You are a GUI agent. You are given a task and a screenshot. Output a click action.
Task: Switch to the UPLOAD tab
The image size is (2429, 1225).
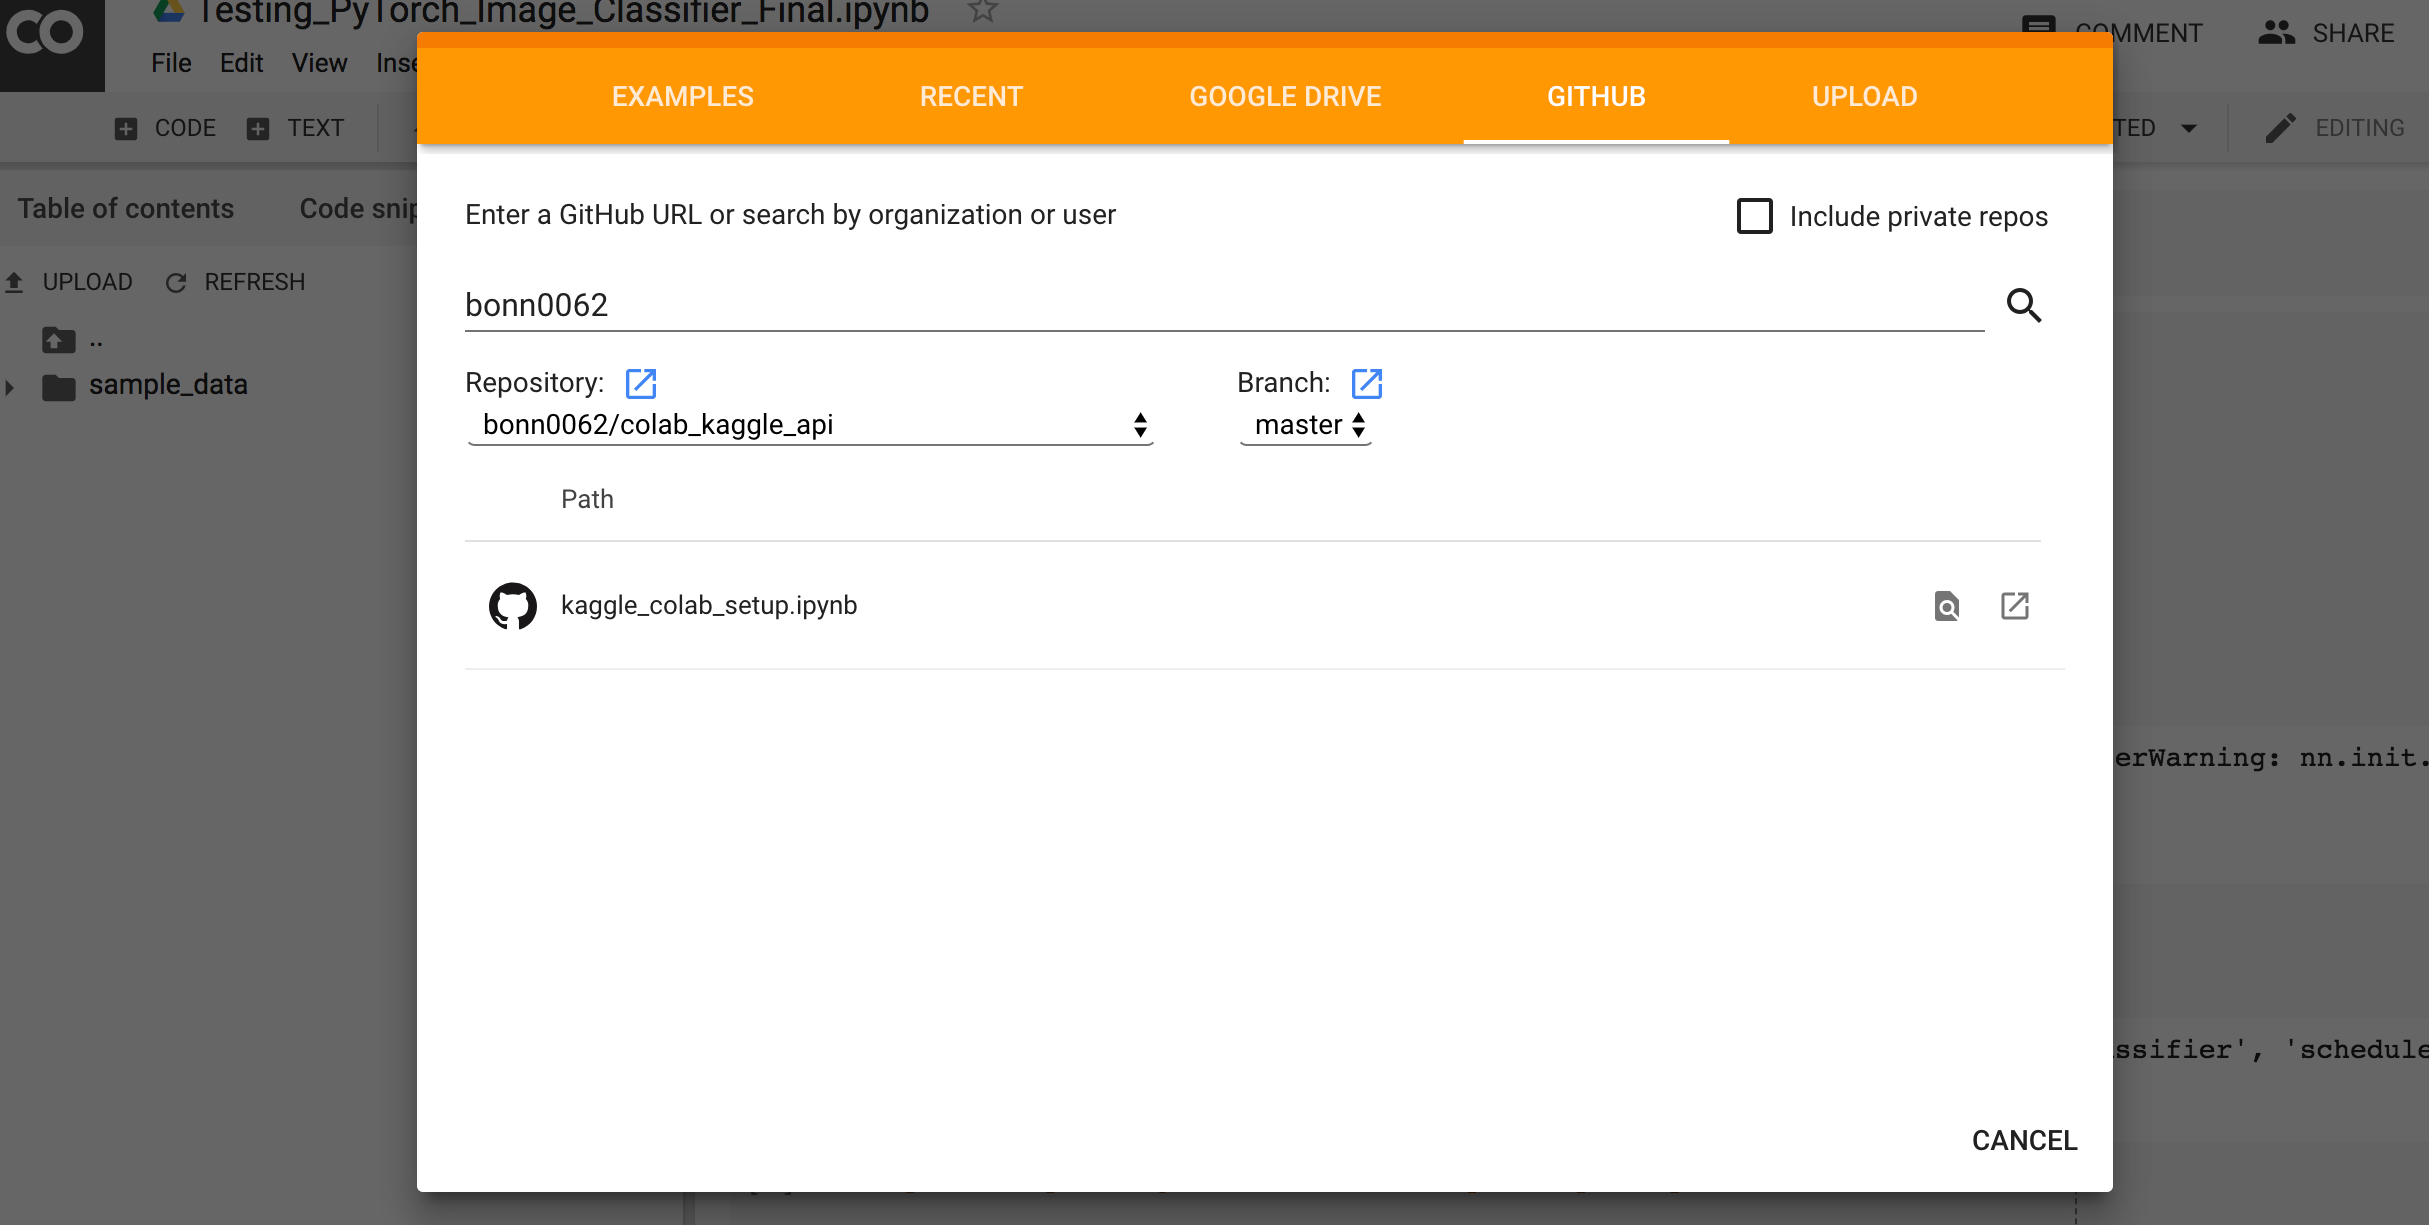1864,97
